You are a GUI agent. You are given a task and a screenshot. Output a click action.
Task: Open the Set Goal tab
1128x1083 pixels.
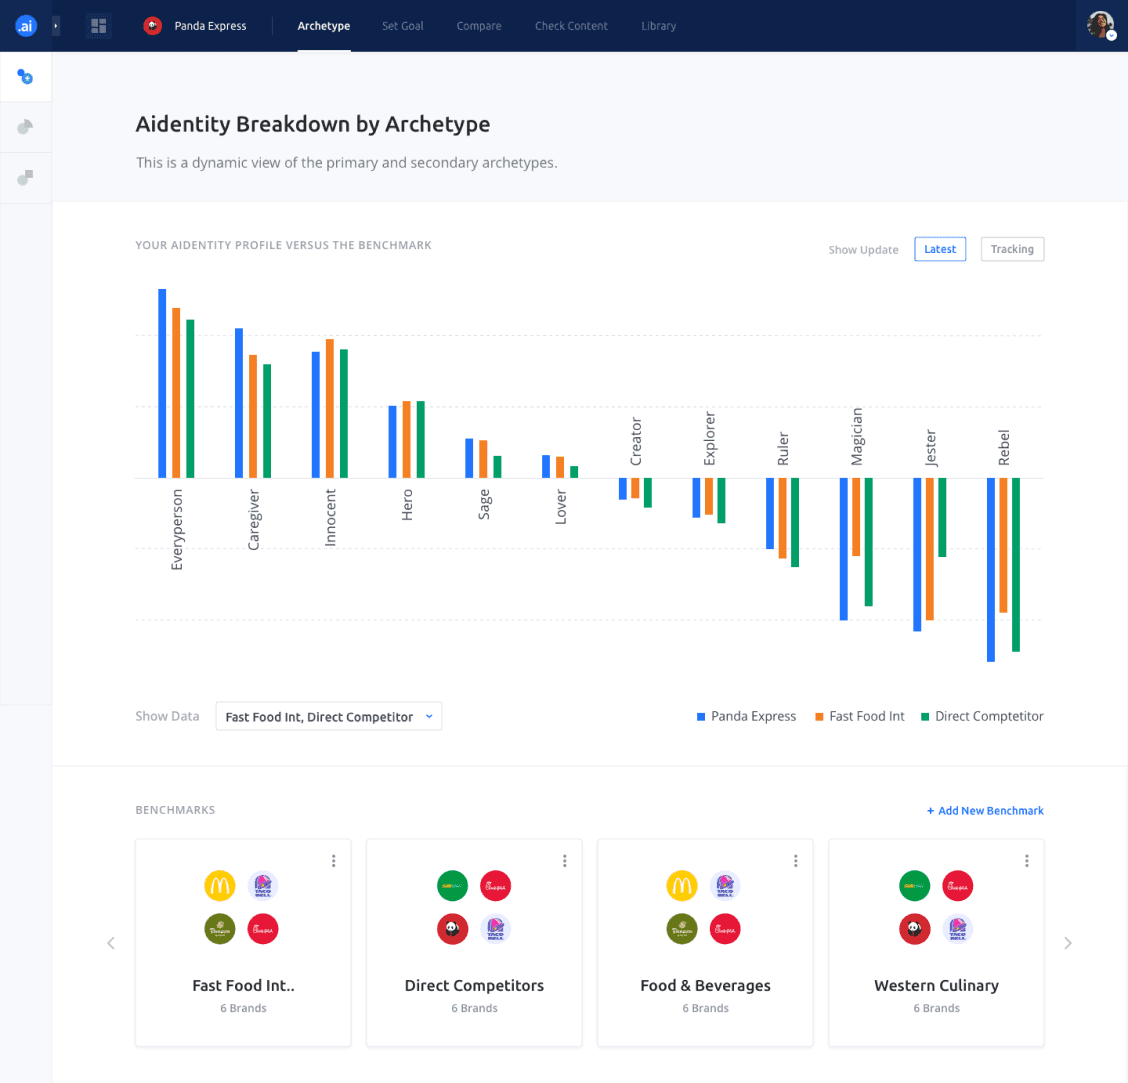tap(403, 26)
